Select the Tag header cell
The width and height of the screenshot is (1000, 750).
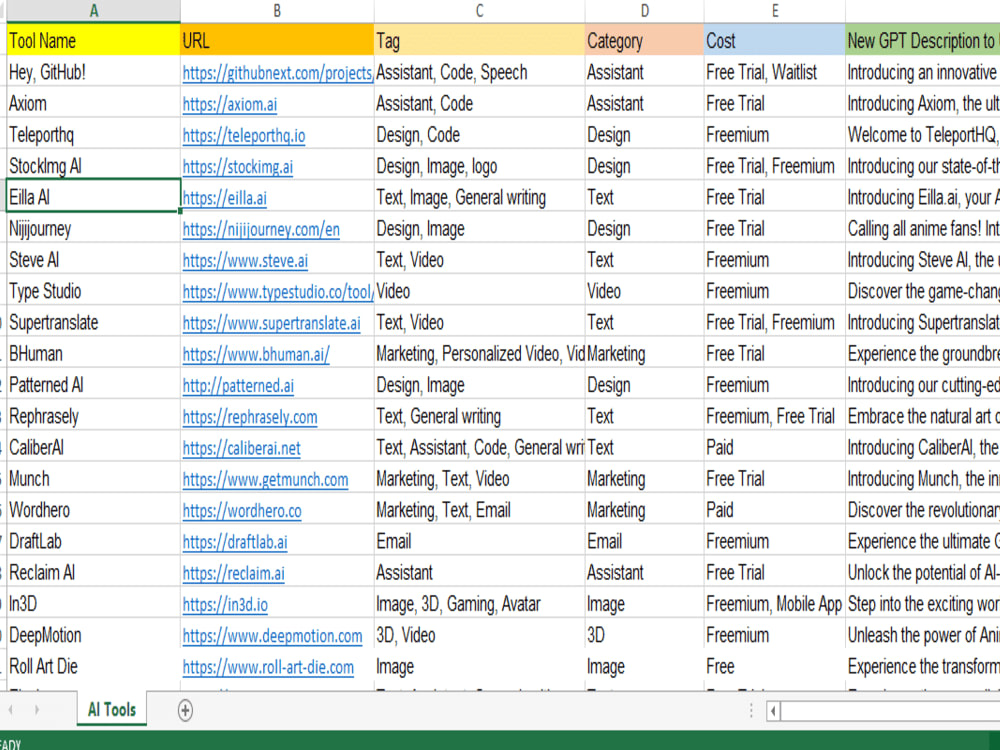click(x=479, y=40)
